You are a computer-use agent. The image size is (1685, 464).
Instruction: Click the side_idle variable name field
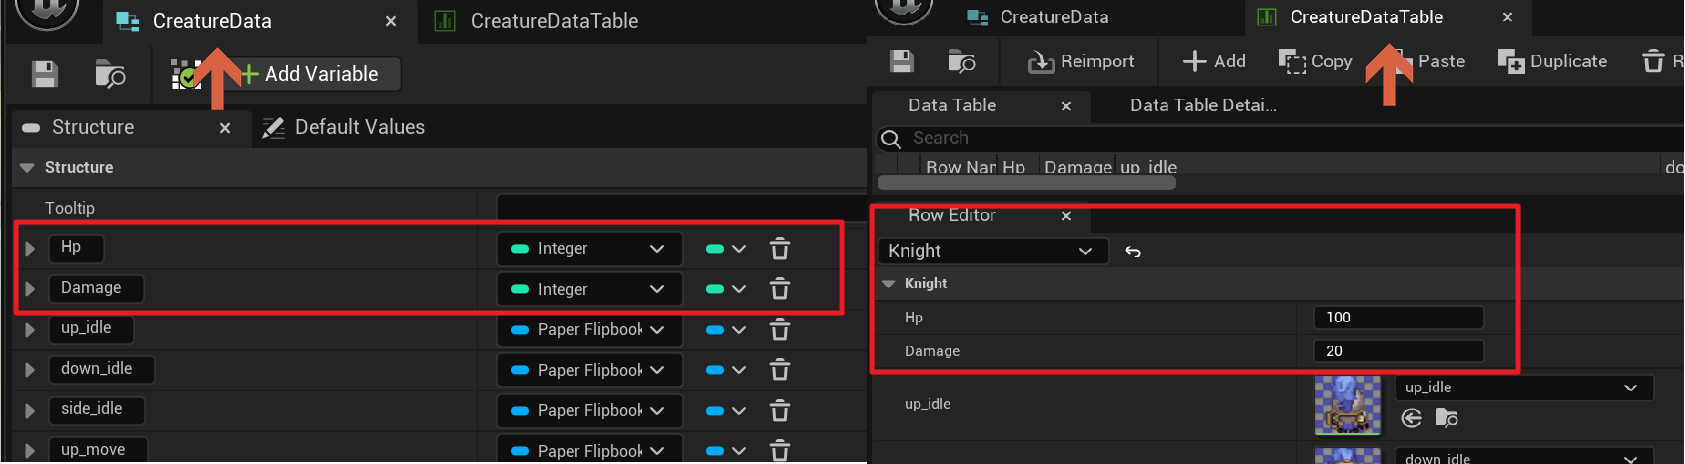click(x=96, y=409)
